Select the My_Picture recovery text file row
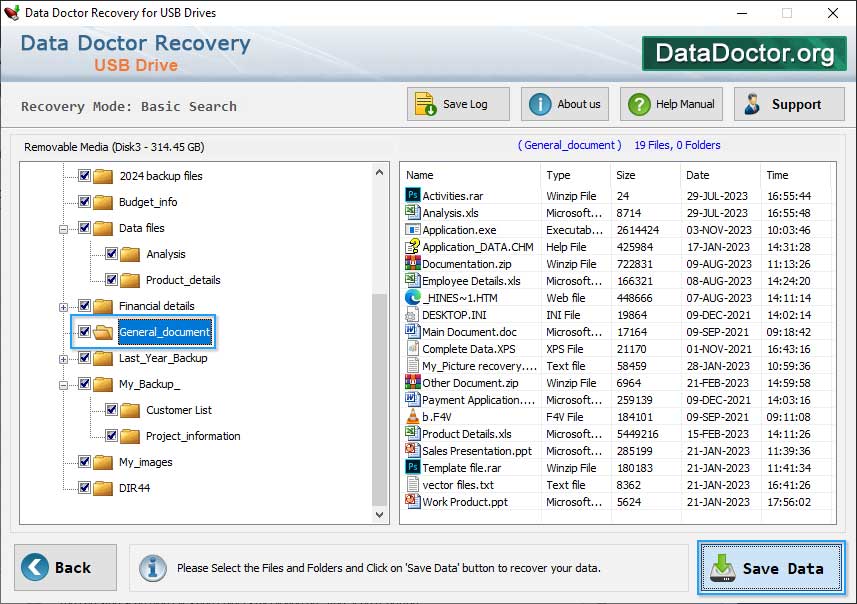 [x=619, y=366]
